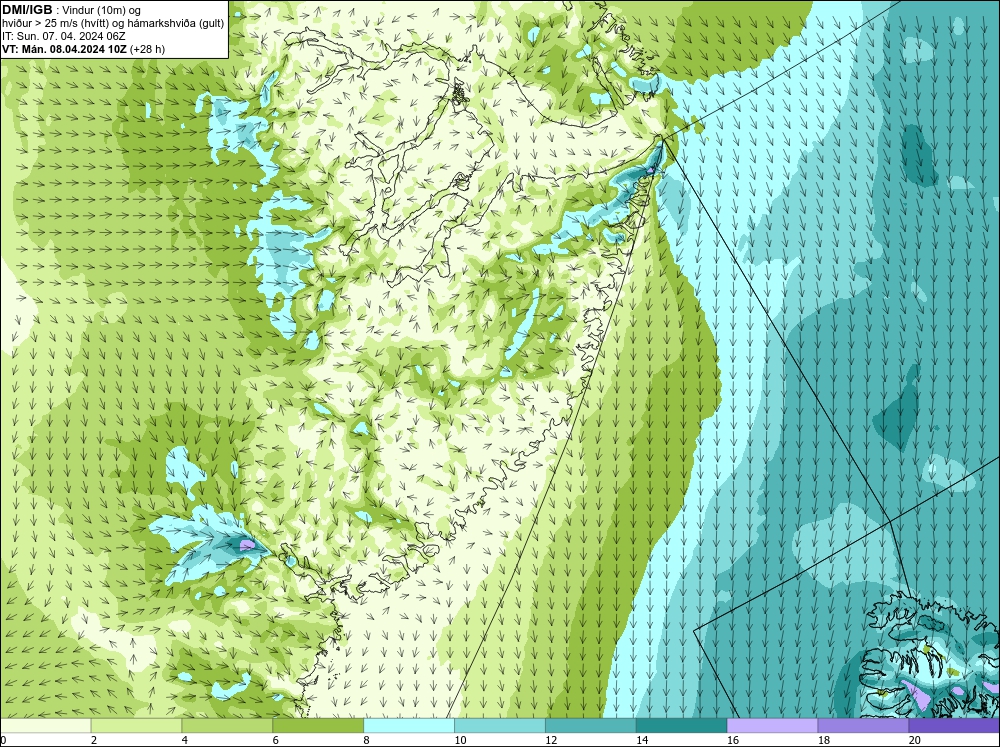Select the 0–2 m/s pale yellow swatch
Image resolution: width=1000 pixels, height=747 pixels.
click(45, 726)
